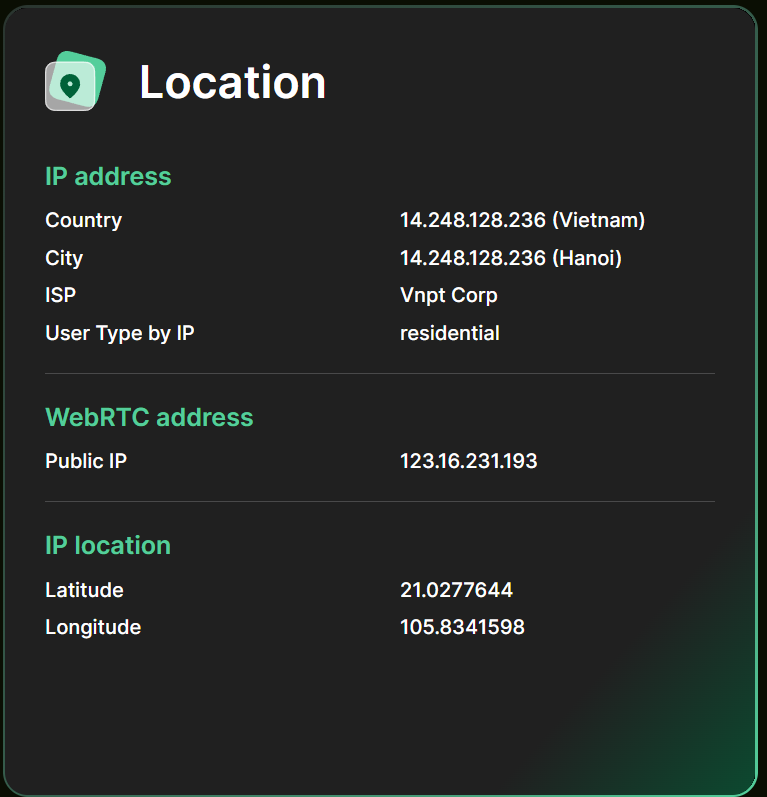Click the city value 14.248.128.236 (Hanoi)
The width and height of the screenshot is (767, 797).
(x=510, y=258)
